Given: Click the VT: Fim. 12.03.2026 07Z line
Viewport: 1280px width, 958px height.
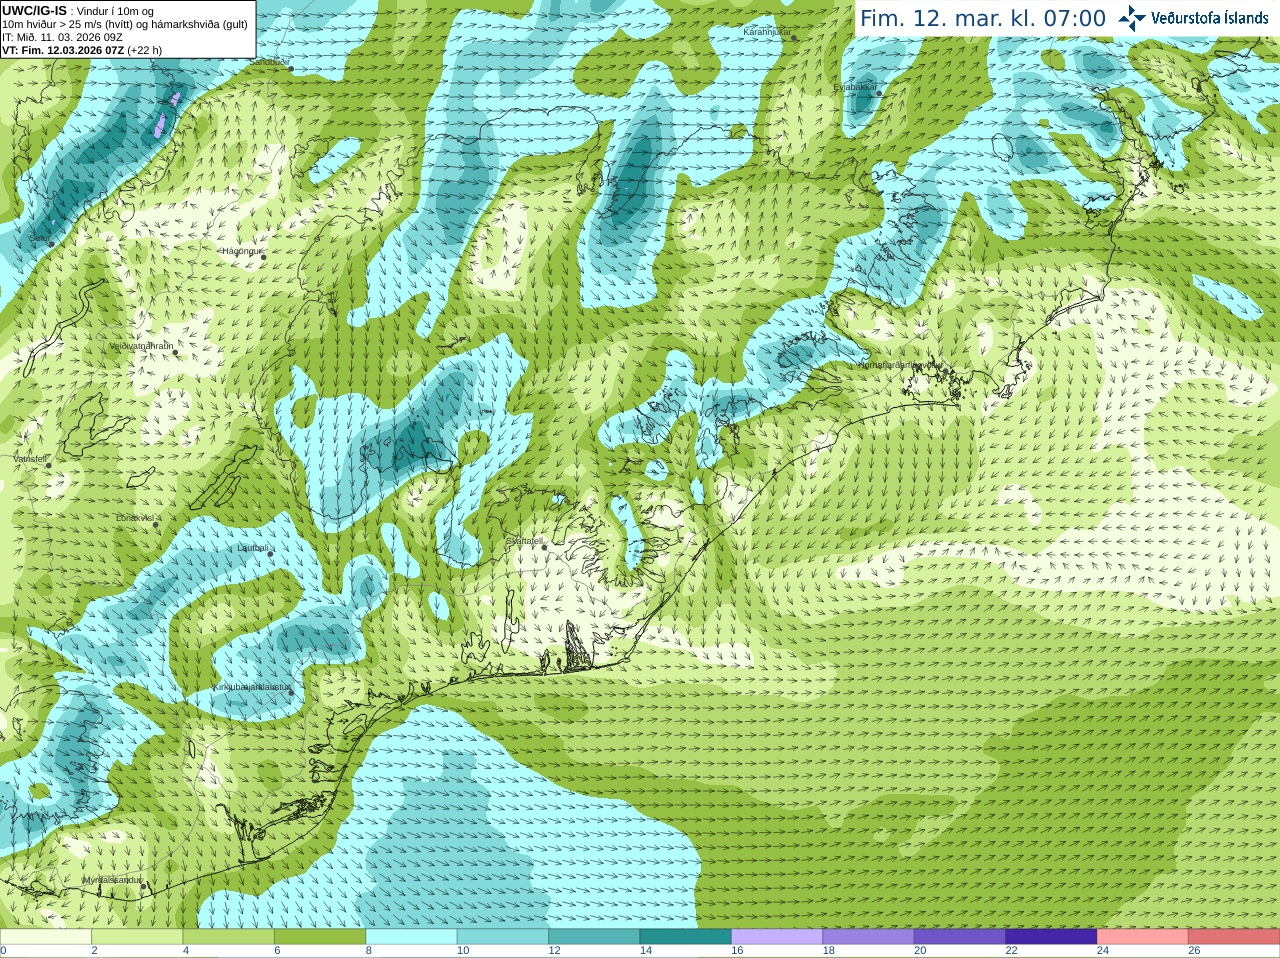Looking at the screenshot, I should tap(82, 50).
